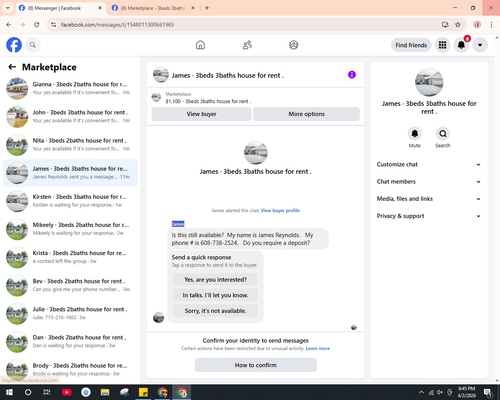The image size is (500, 400).
Task: Open John's 3beds 3baths conversation
Action: click(x=70, y=117)
